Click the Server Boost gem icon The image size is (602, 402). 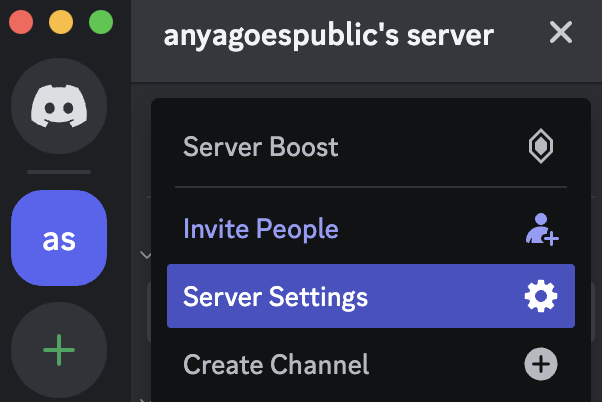pos(541,148)
